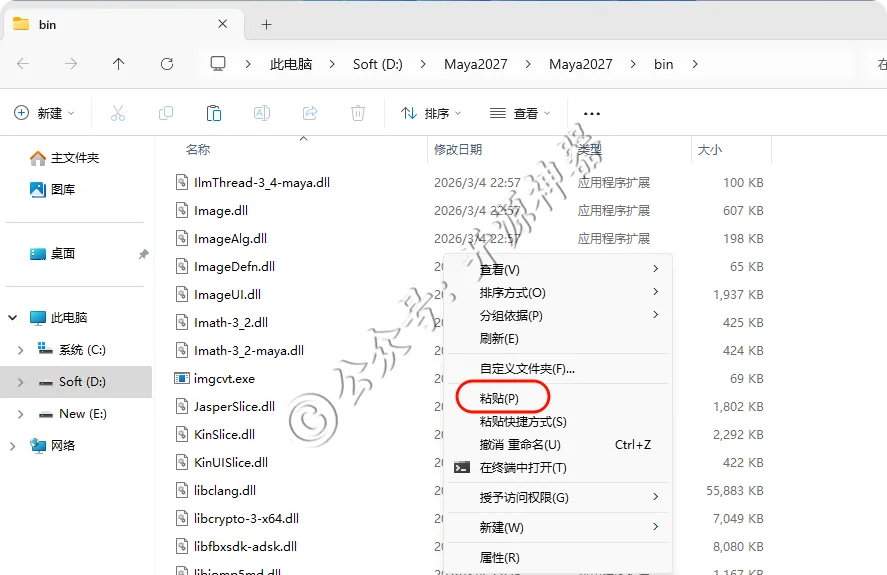This screenshot has height=575, width=887.
Task: Go back with the left arrow
Action: click(x=23, y=64)
